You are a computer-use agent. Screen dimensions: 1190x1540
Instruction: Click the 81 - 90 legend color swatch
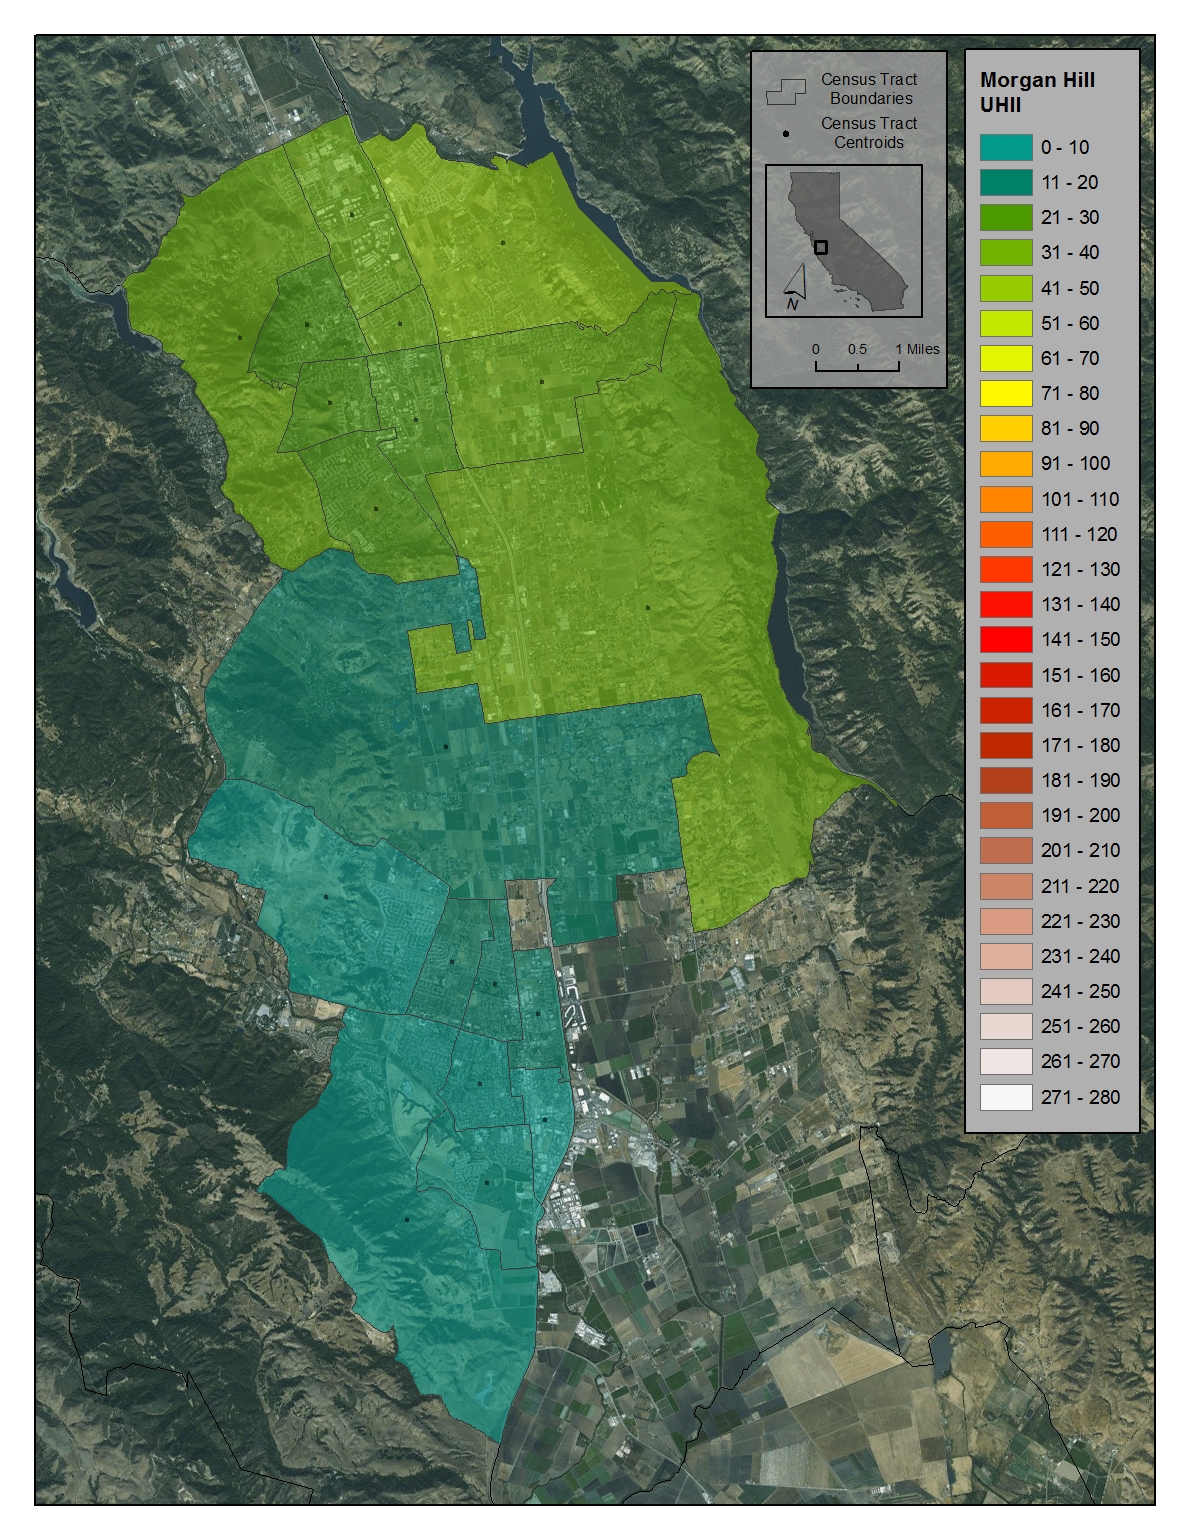click(x=1005, y=428)
